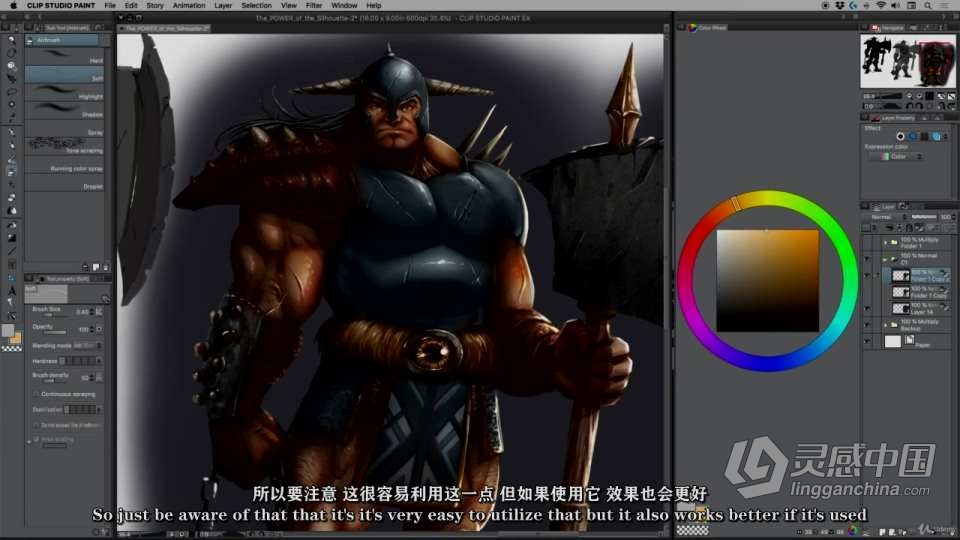Click the document tab The_POWER_of_the_Silhouette
The height and width of the screenshot is (540, 960).
pos(167,28)
